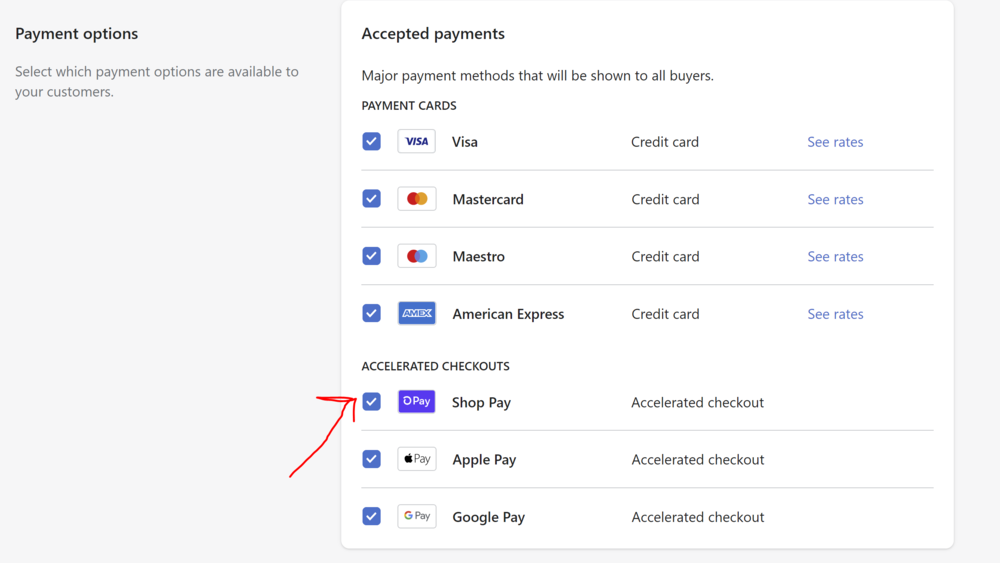Image resolution: width=1000 pixels, height=563 pixels.
Task: Open See rates for Visa
Action: [x=835, y=142]
